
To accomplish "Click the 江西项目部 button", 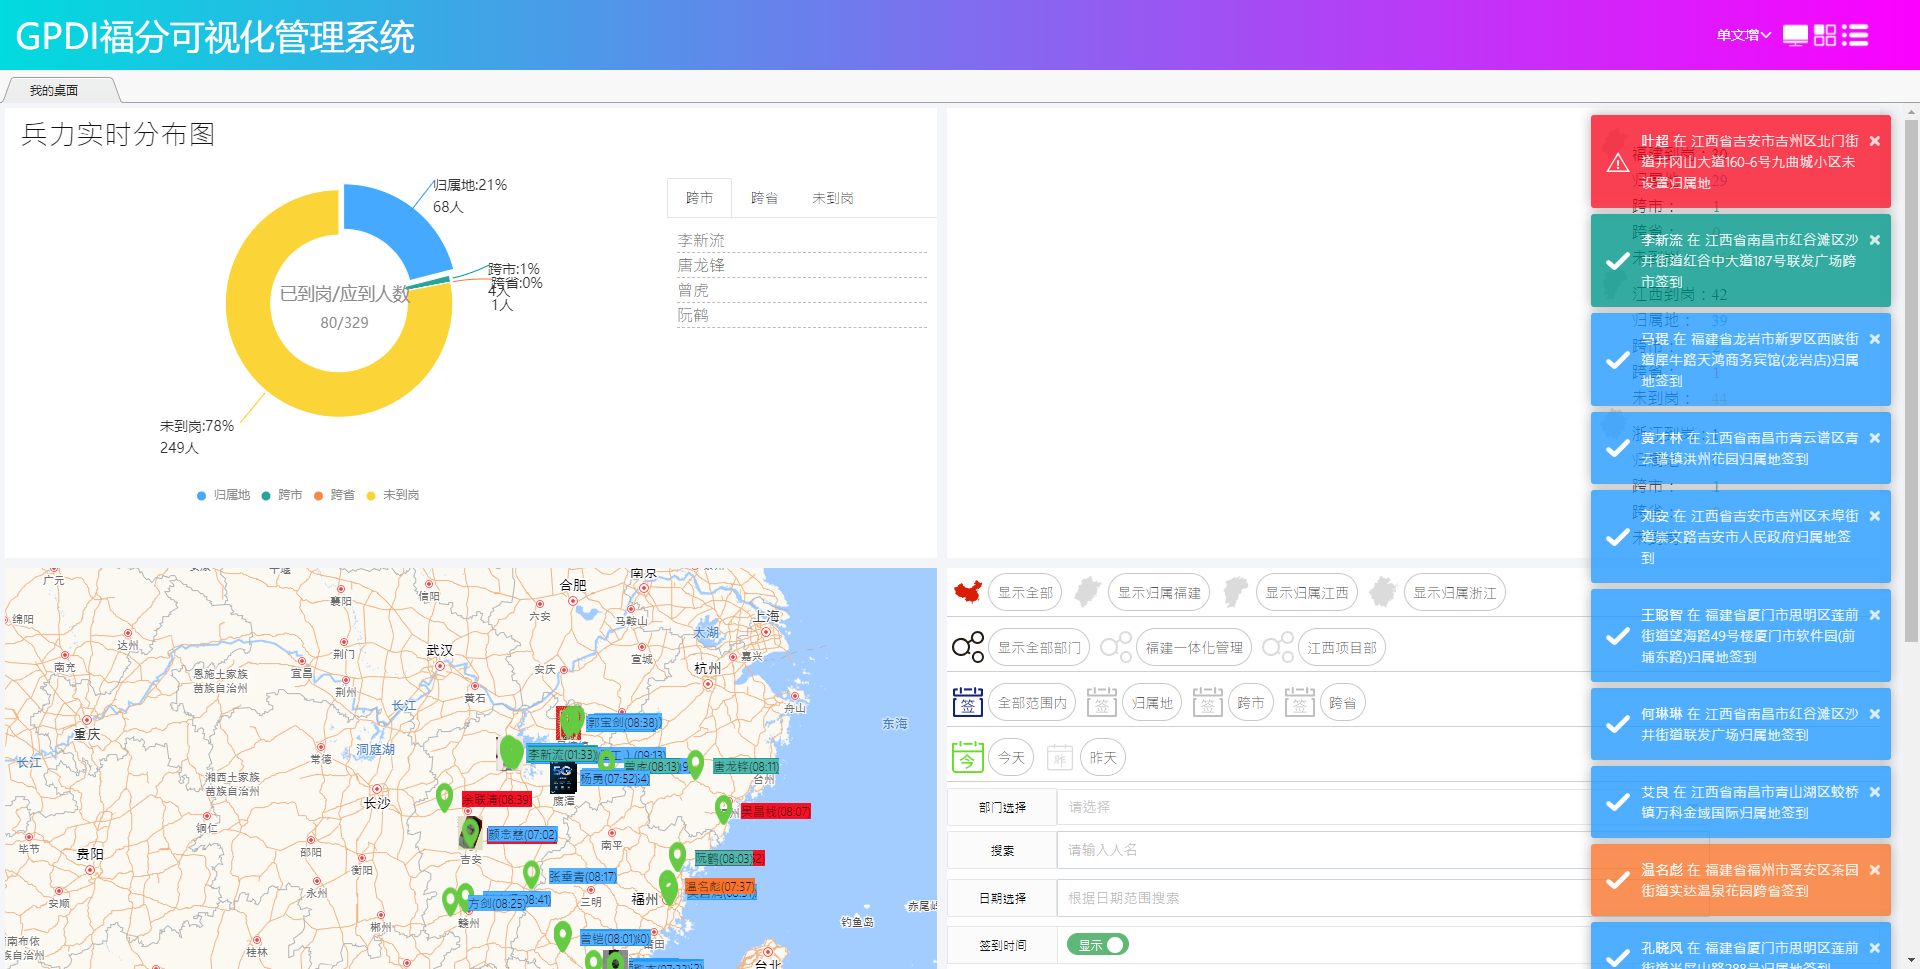I will [1341, 648].
